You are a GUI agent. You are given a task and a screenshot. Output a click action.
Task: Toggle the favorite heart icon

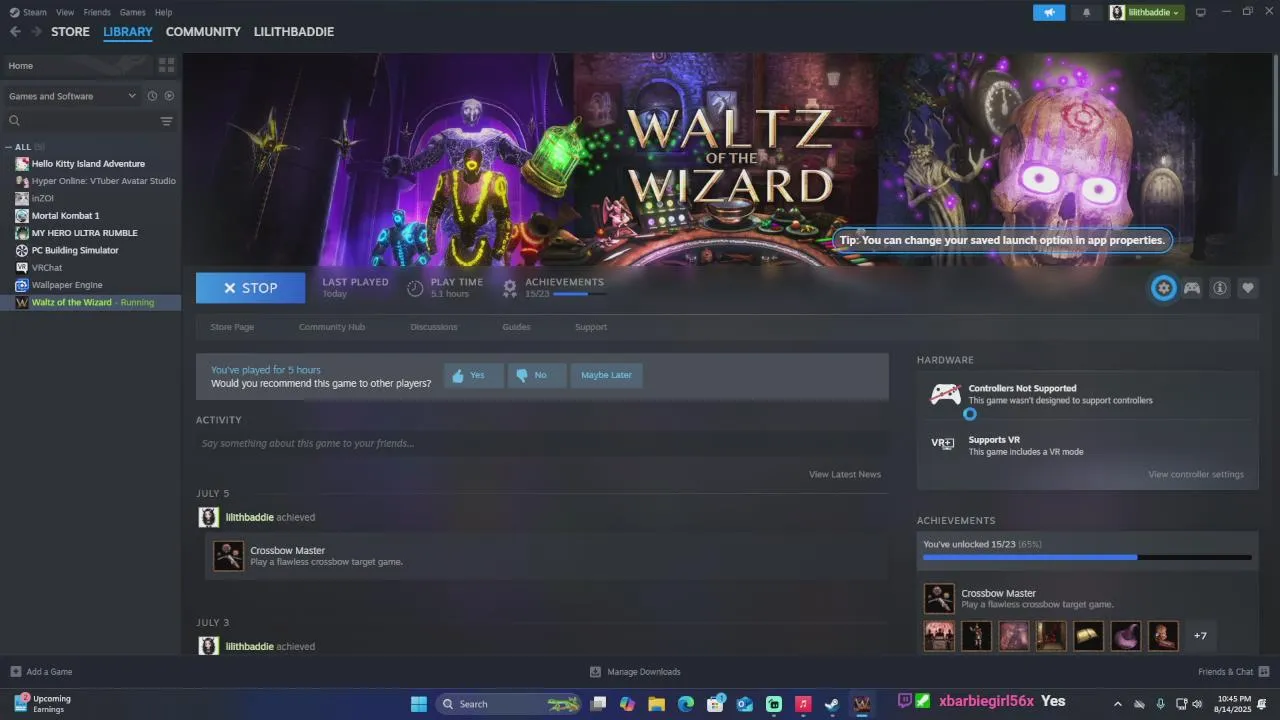tap(1248, 288)
